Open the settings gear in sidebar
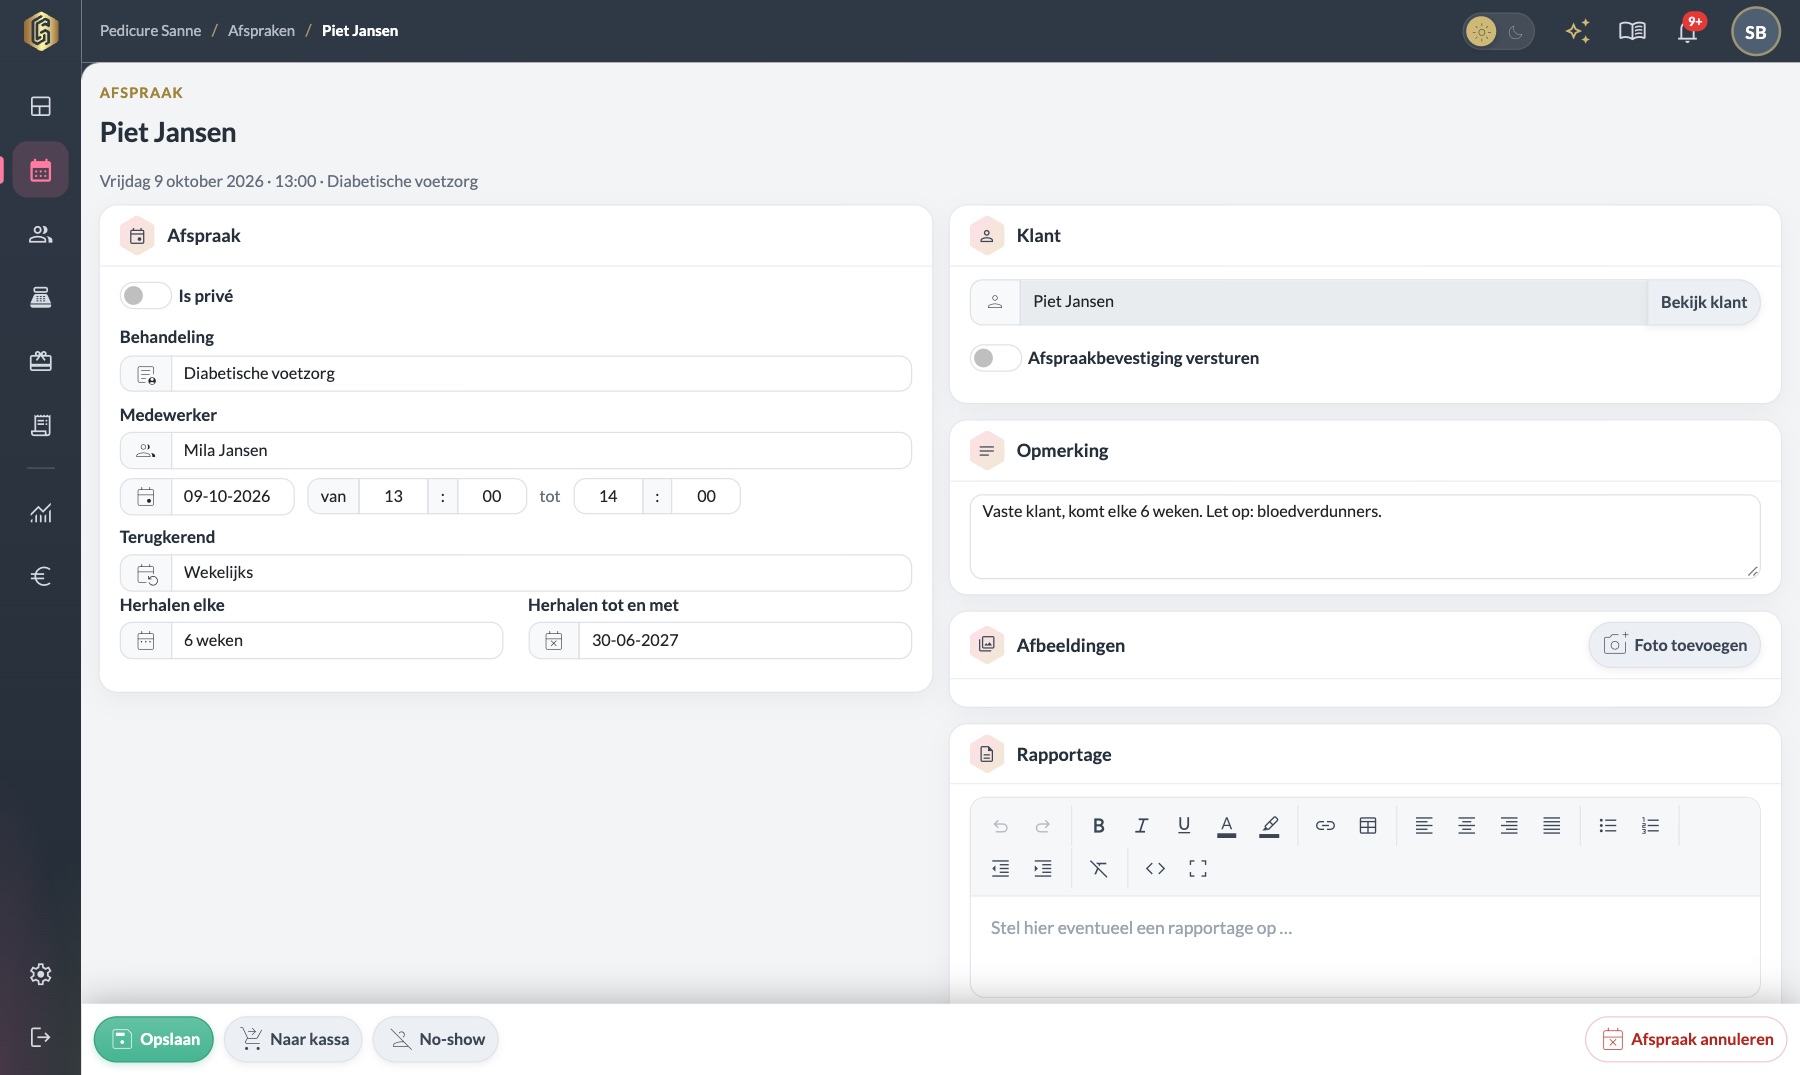 [x=41, y=974]
